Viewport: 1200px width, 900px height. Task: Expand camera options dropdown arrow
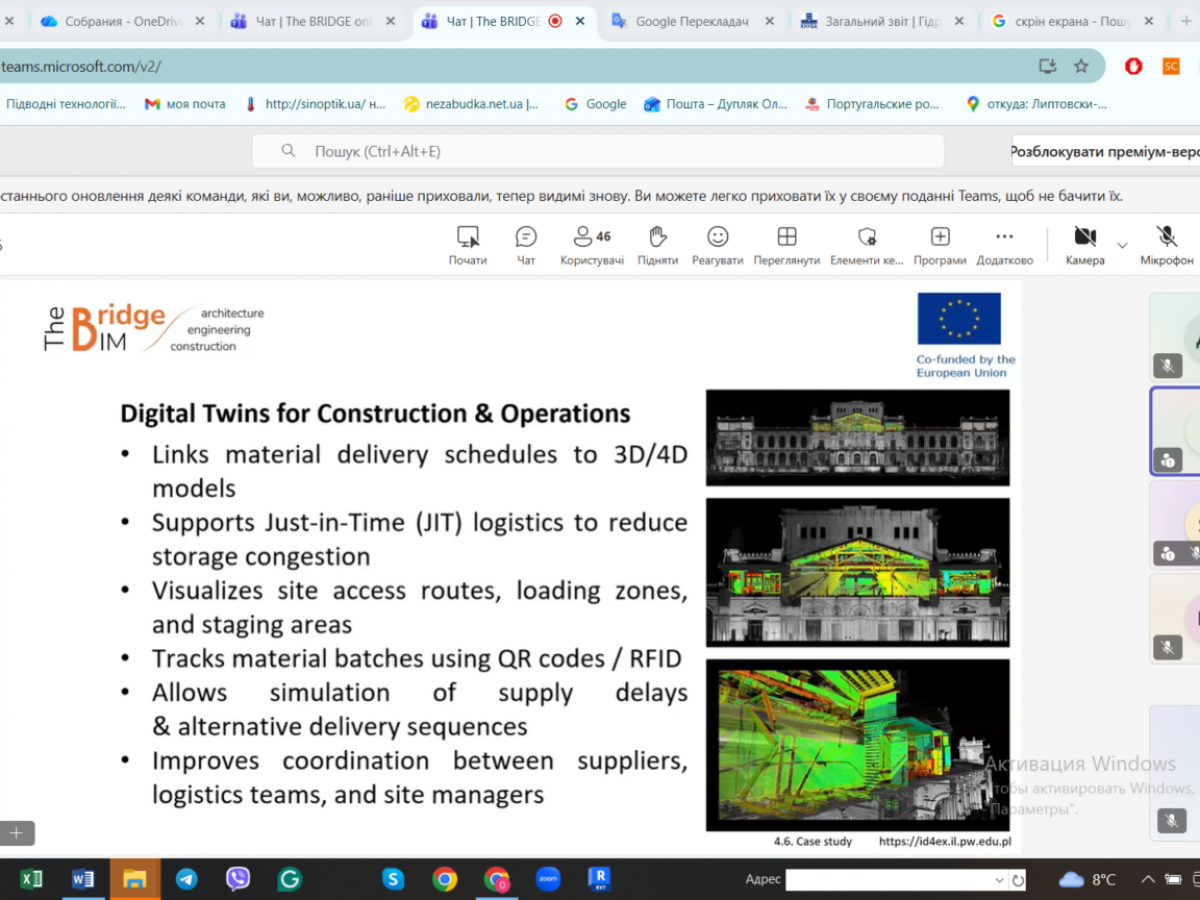click(x=1122, y=245)
